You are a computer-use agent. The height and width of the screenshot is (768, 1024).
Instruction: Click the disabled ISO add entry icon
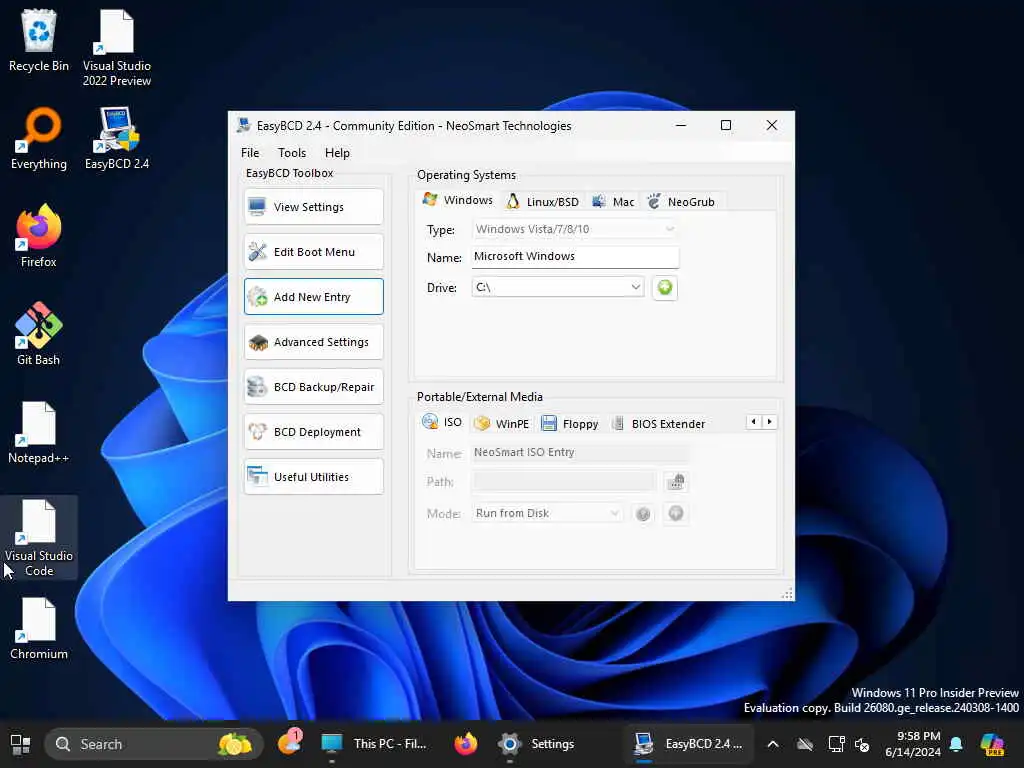[676, 513]
